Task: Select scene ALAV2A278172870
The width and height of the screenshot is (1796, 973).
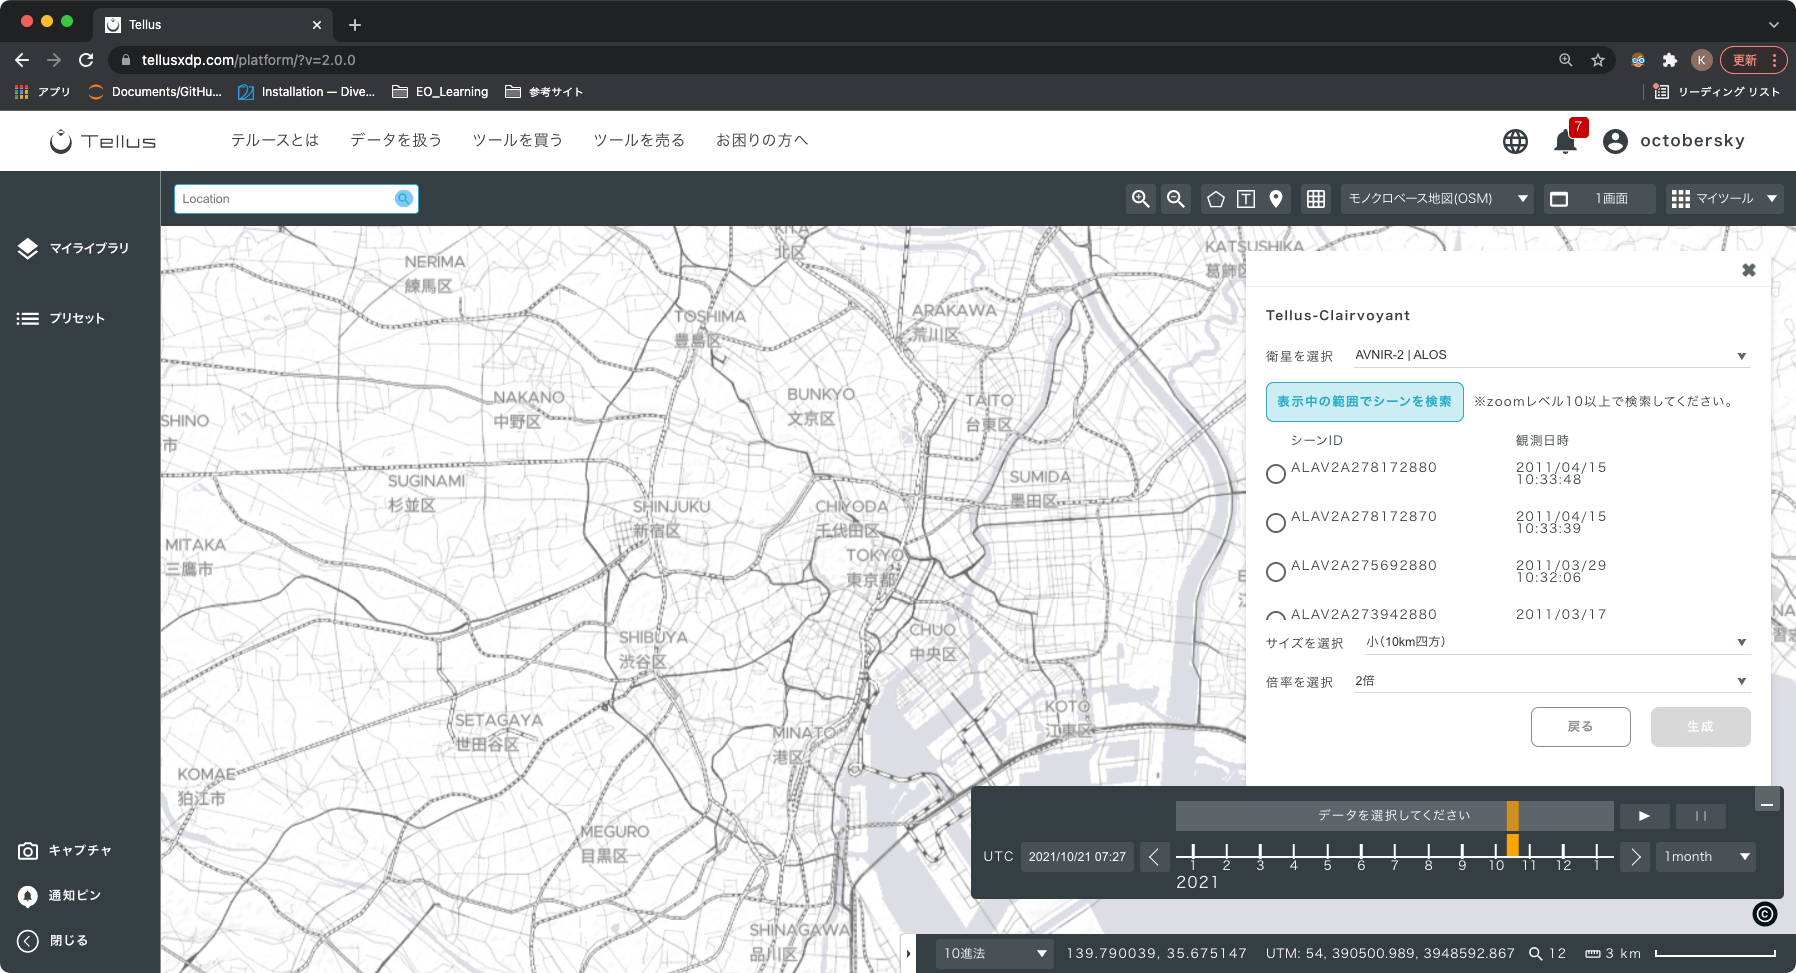Action: [1276, 523]
